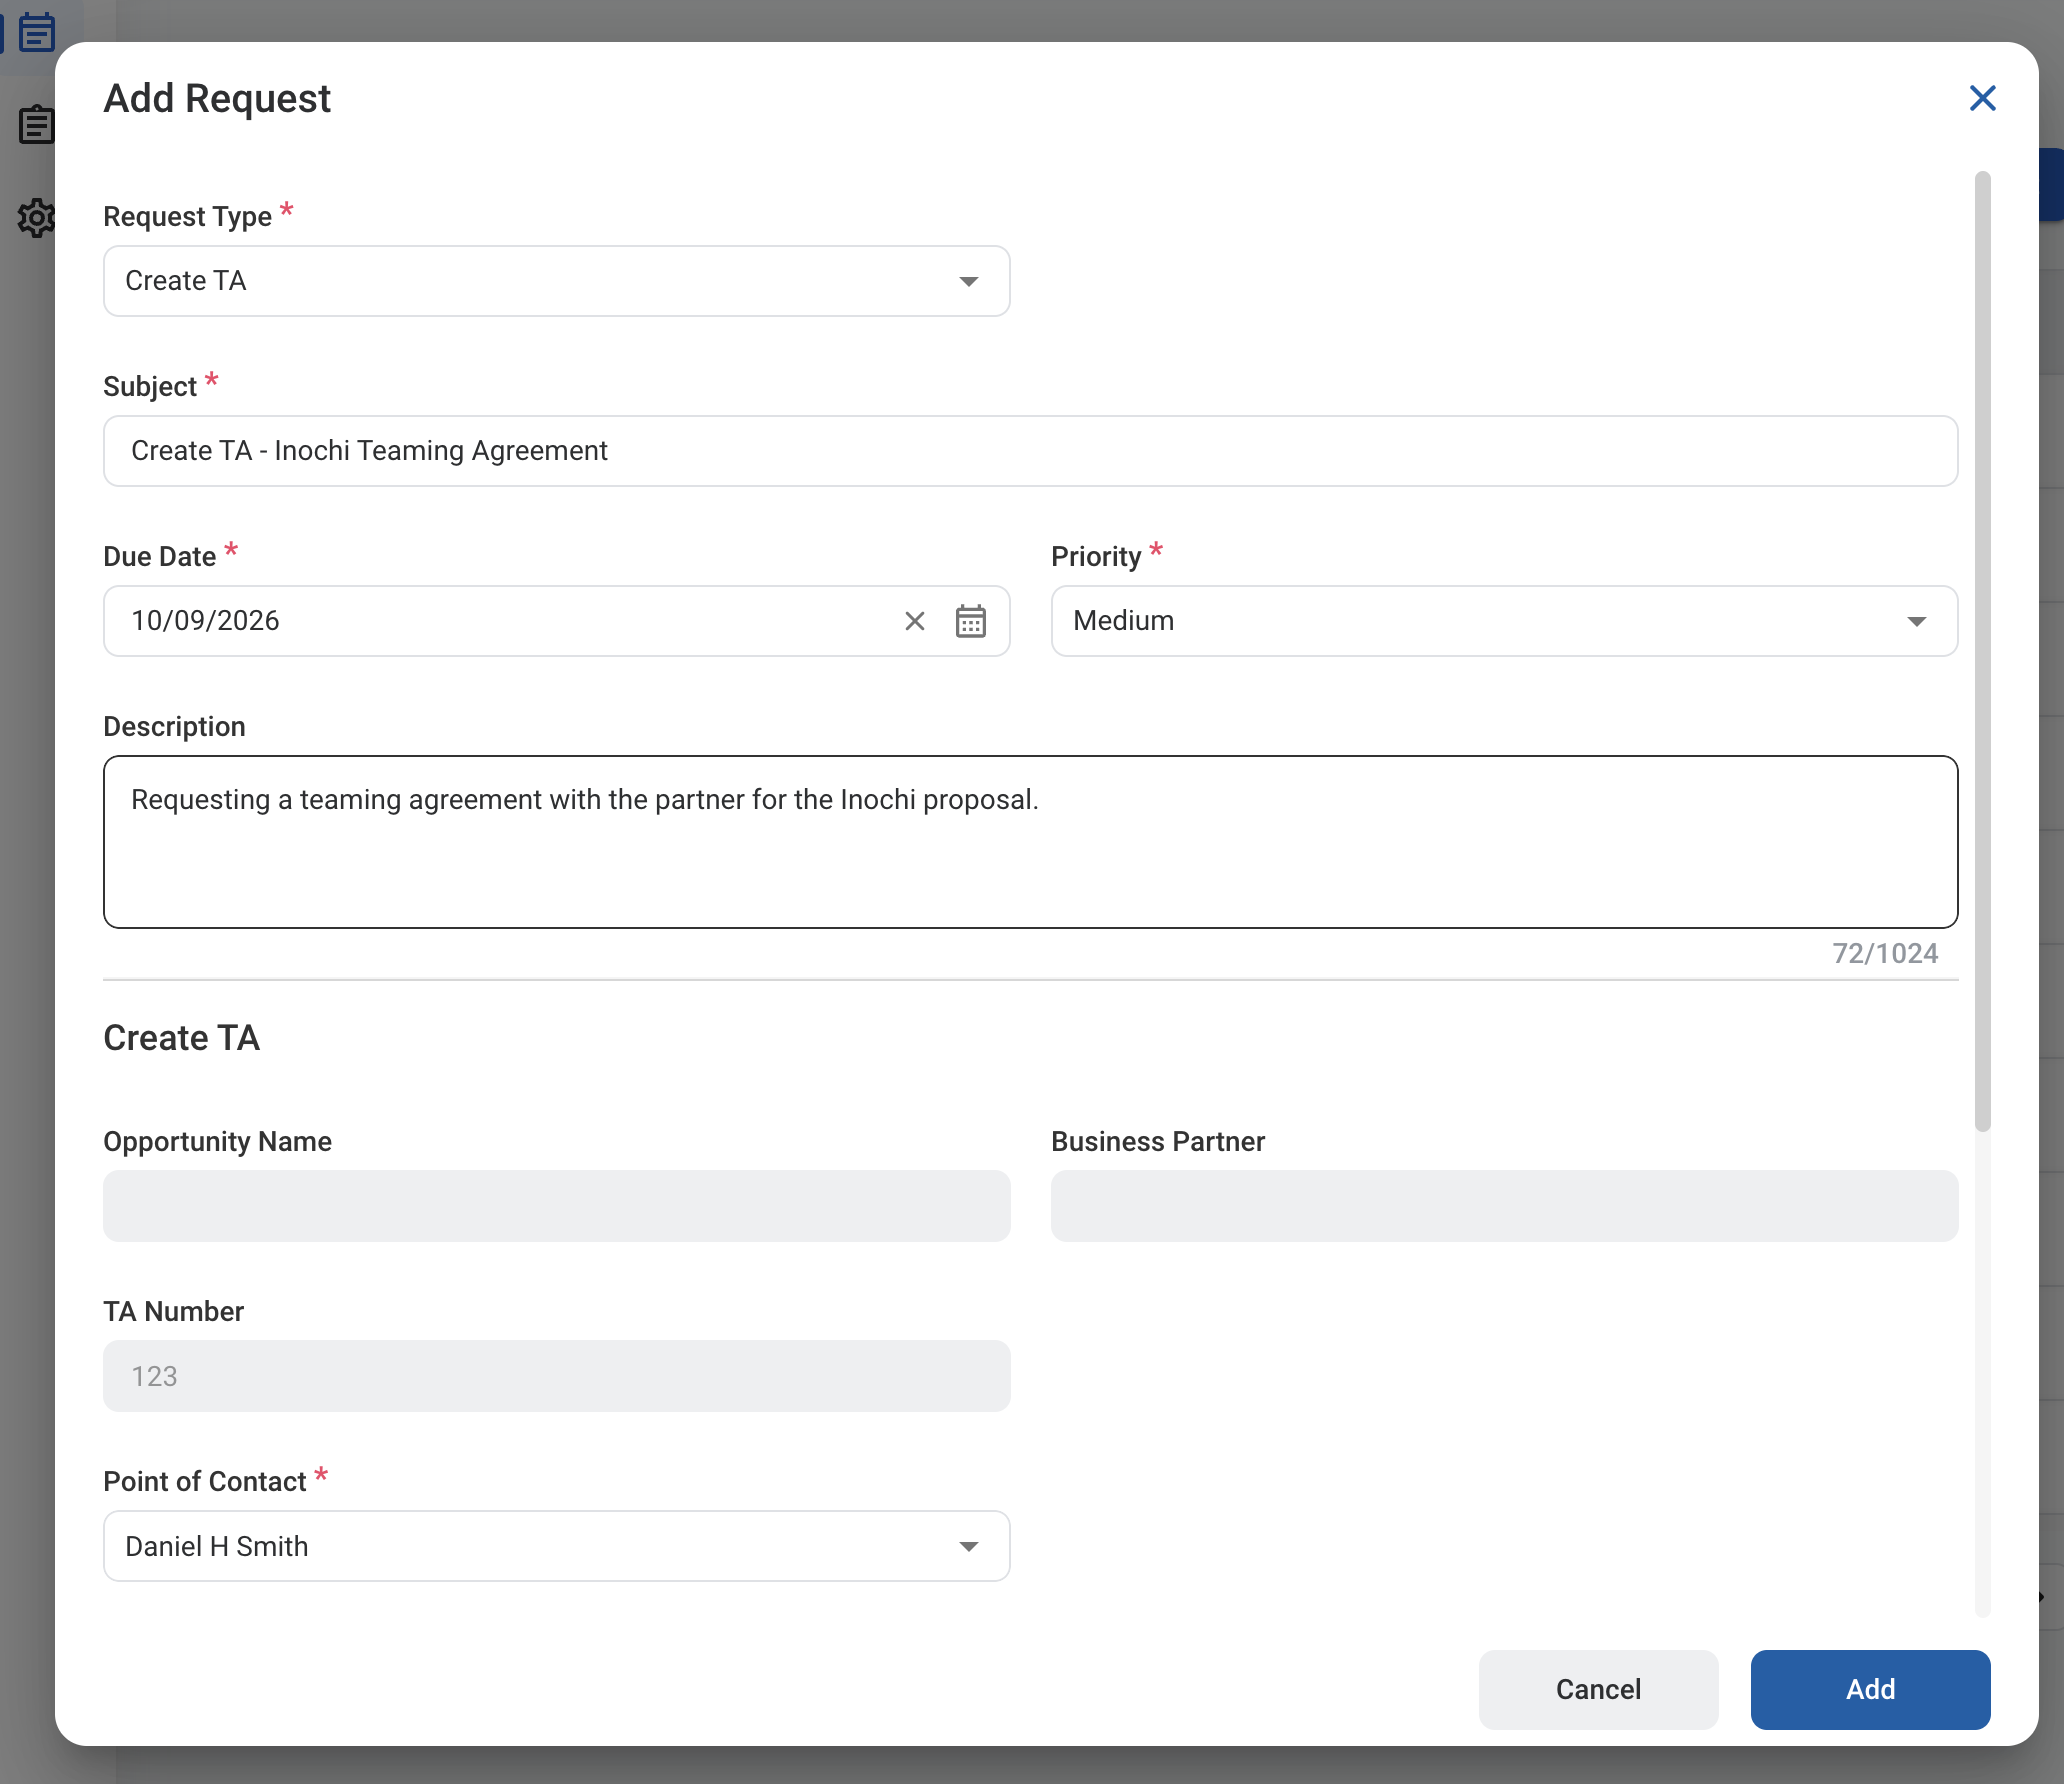Close the Add Request dialog with X
Screen dimensions: 2064x1784
pos(1982,98)
